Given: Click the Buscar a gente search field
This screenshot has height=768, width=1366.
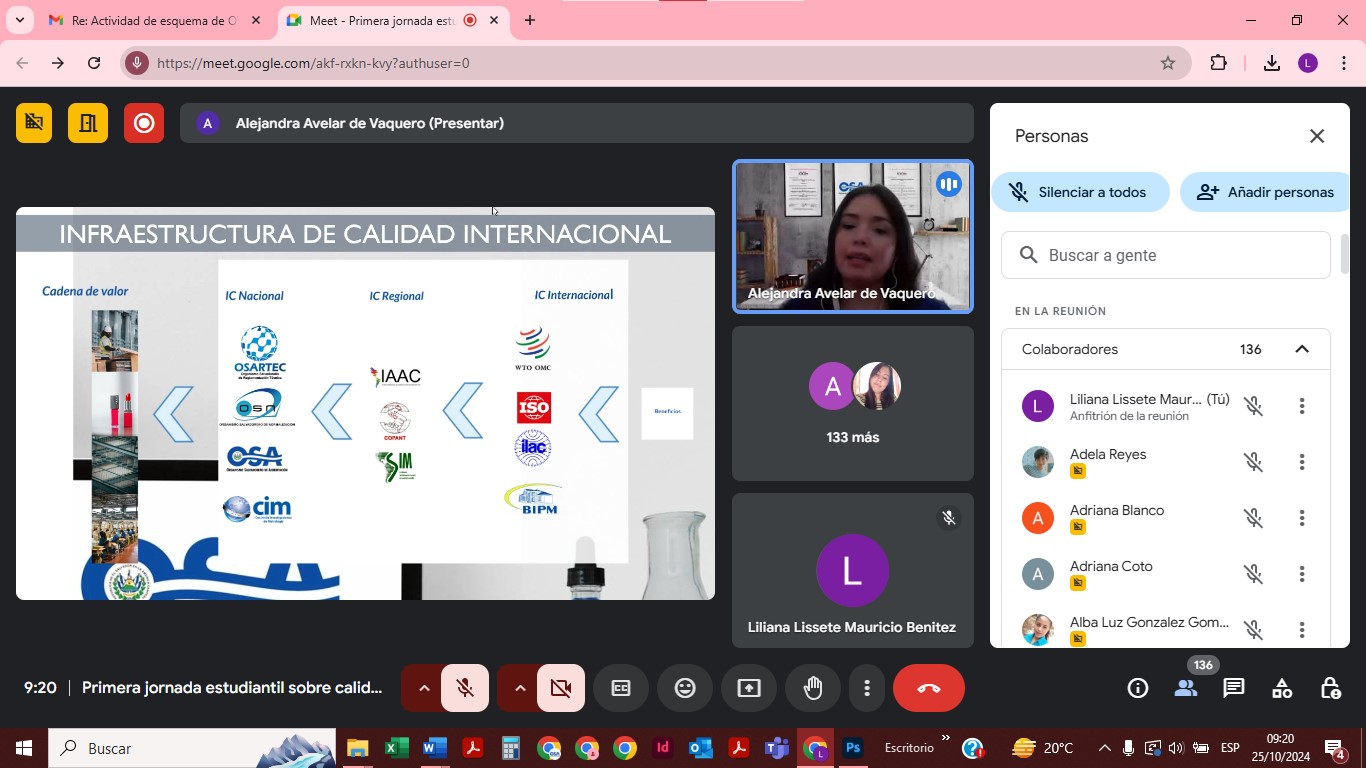Looking at the screenshot, I should click(1166, 255).
